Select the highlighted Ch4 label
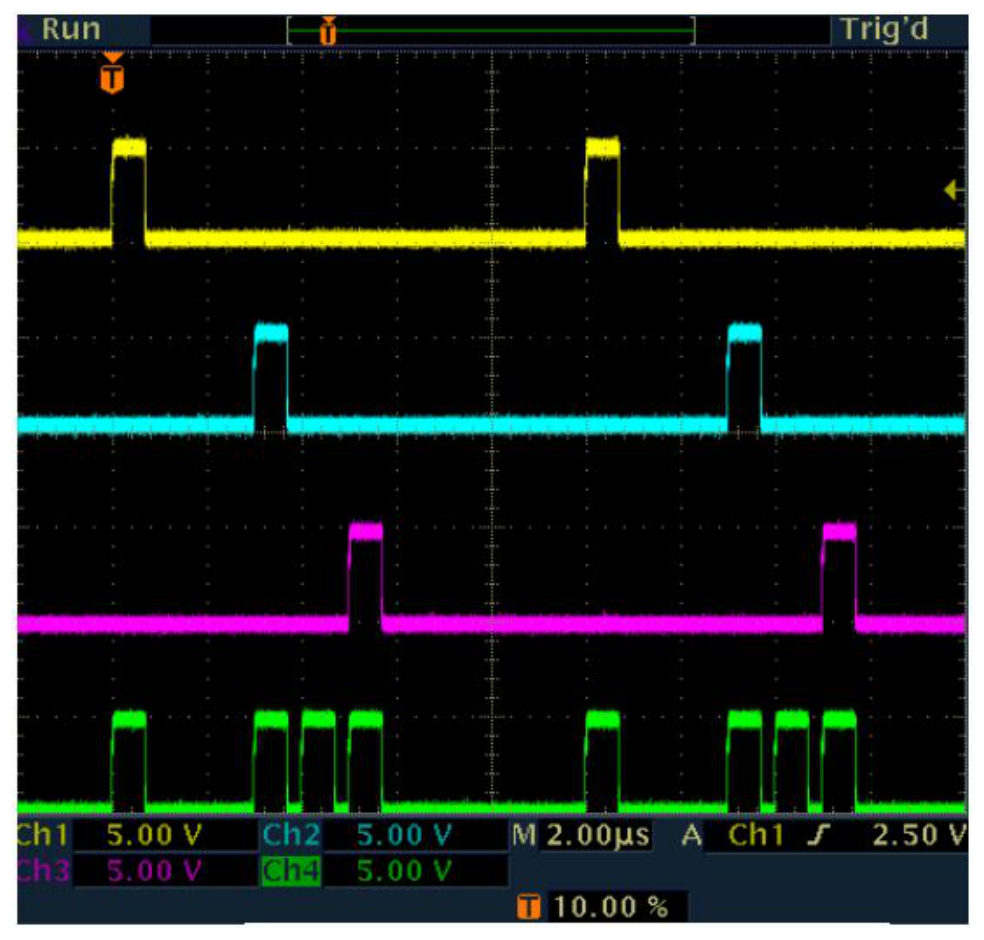Image resolution: width=984 pixels, height=940 pixels. point(292,871)
